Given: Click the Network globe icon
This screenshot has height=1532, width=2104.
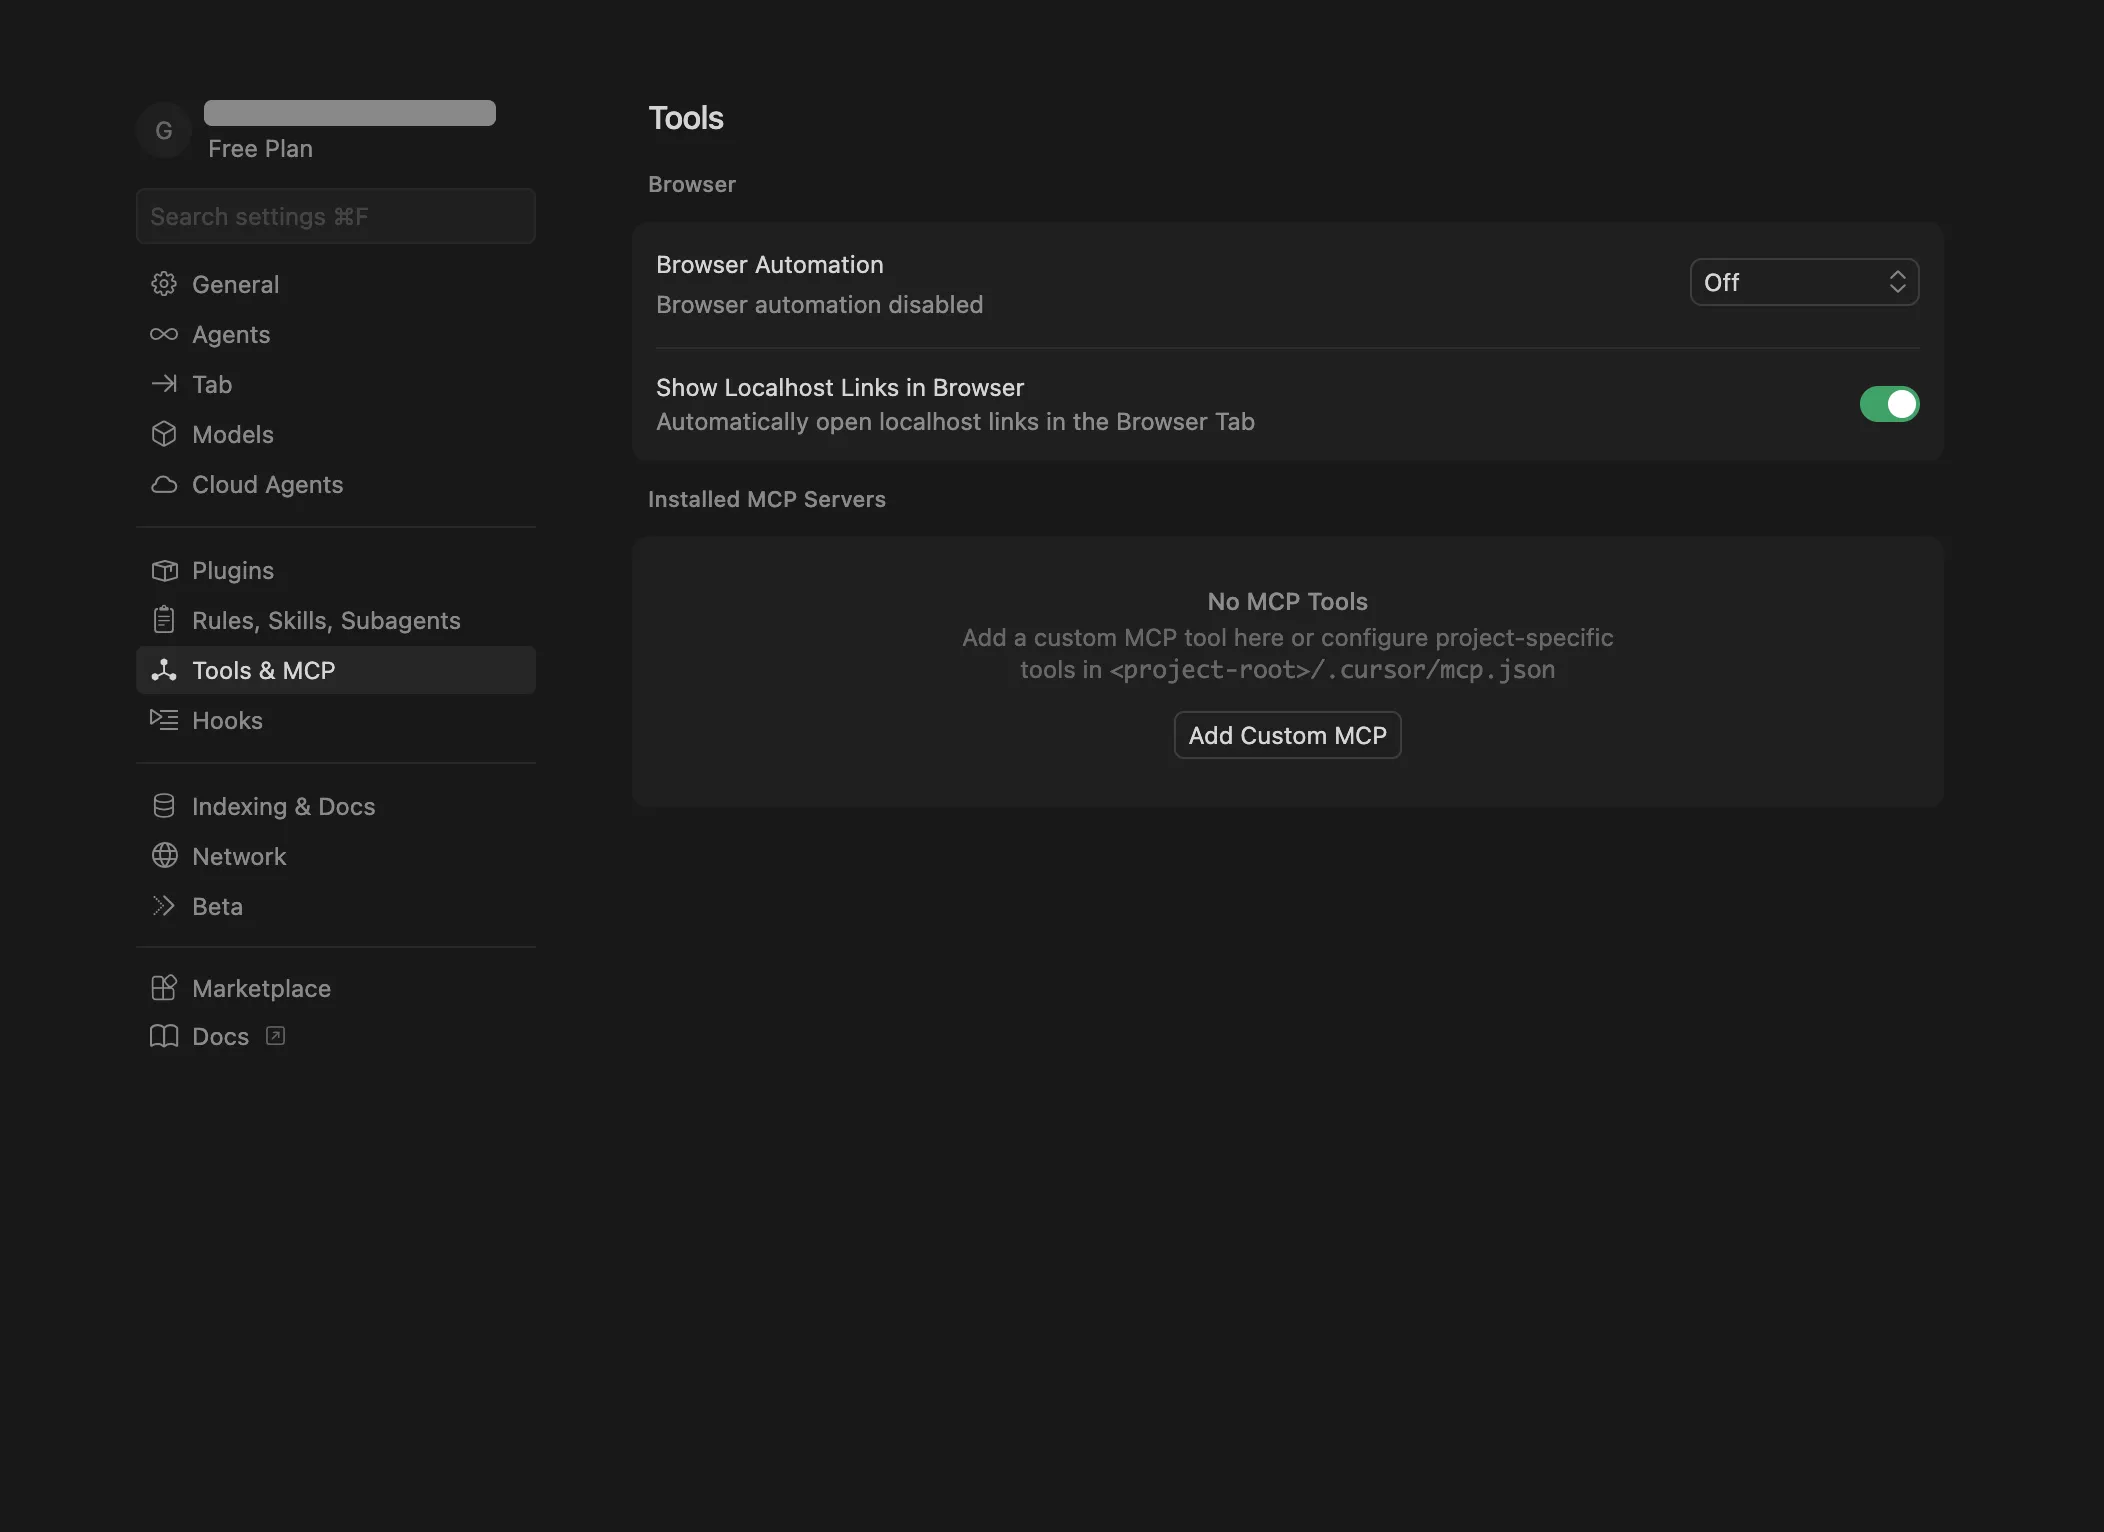Looking at the screenshot, I should 164,856.
